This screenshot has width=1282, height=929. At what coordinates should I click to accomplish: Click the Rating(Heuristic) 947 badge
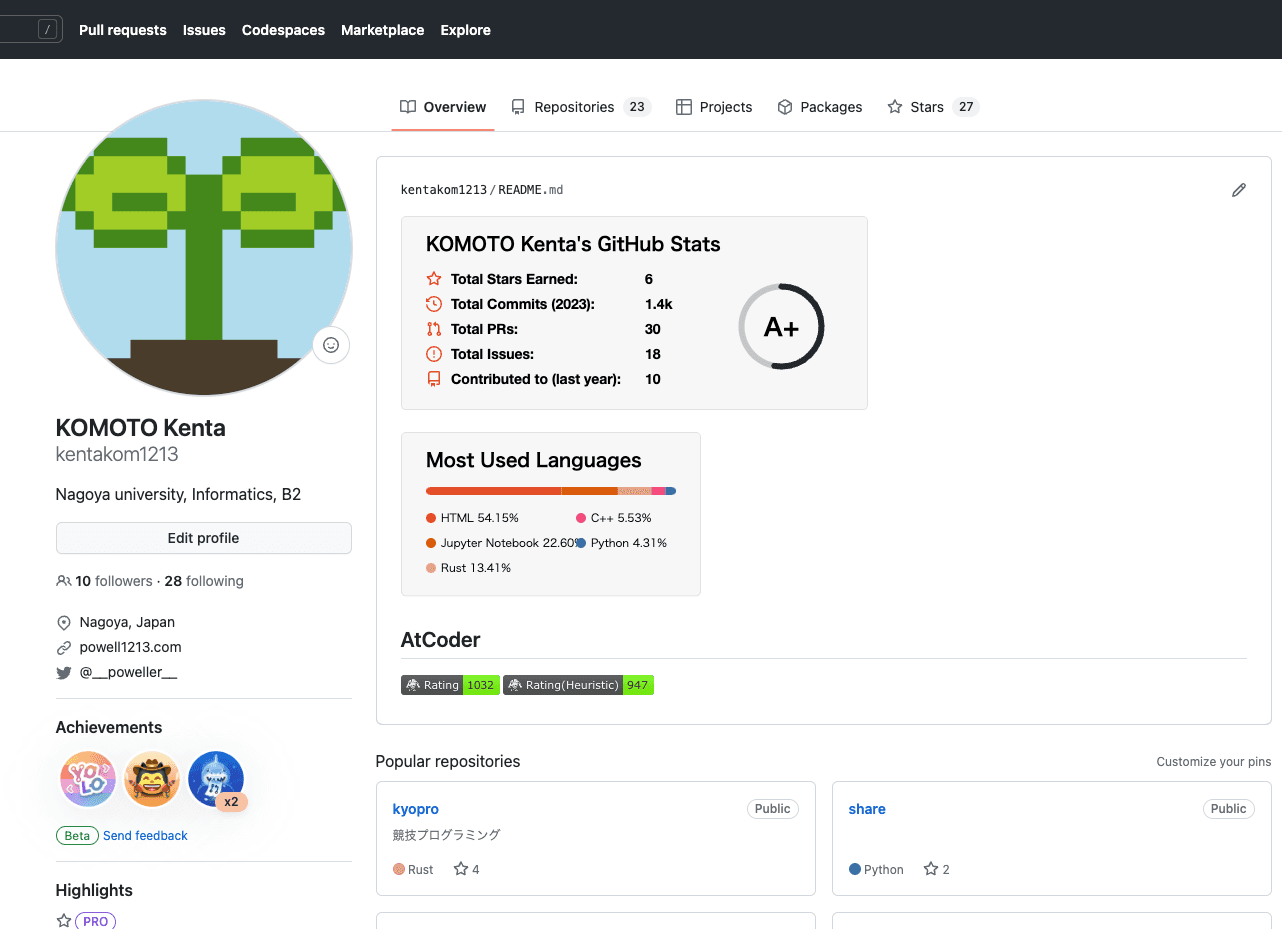[578, 685]
